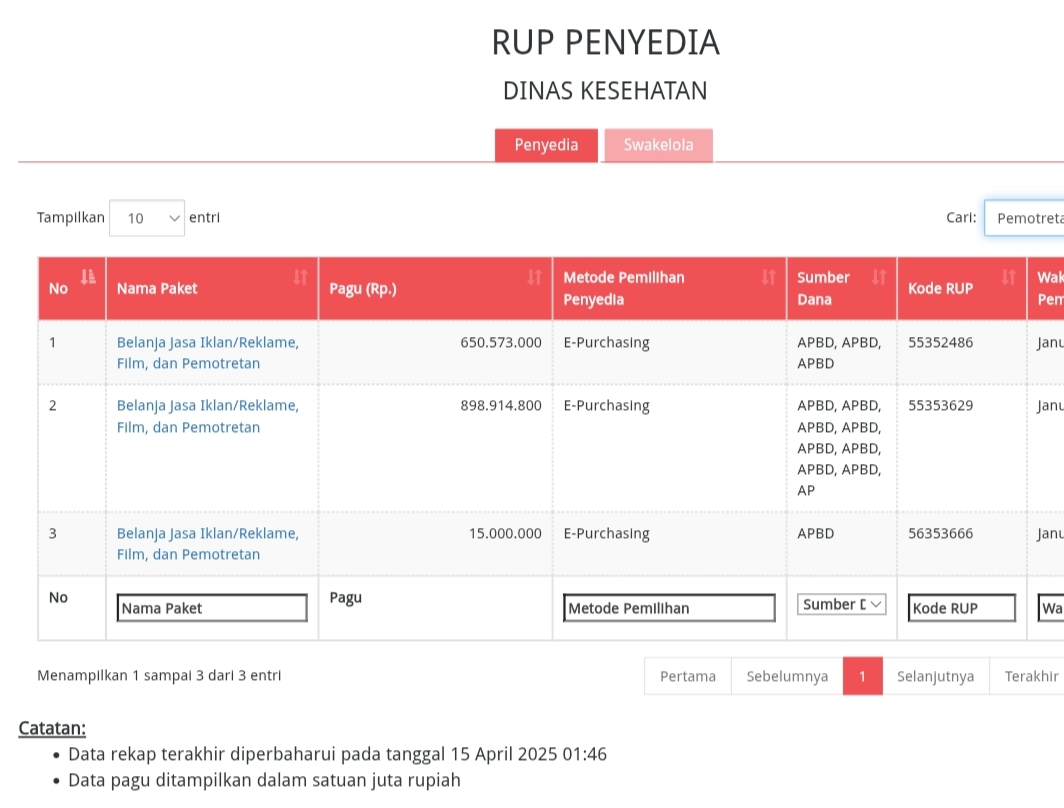1064x808 pixels.
Task: Click the Kode RUP filter input
Action: tap(961, 608)
